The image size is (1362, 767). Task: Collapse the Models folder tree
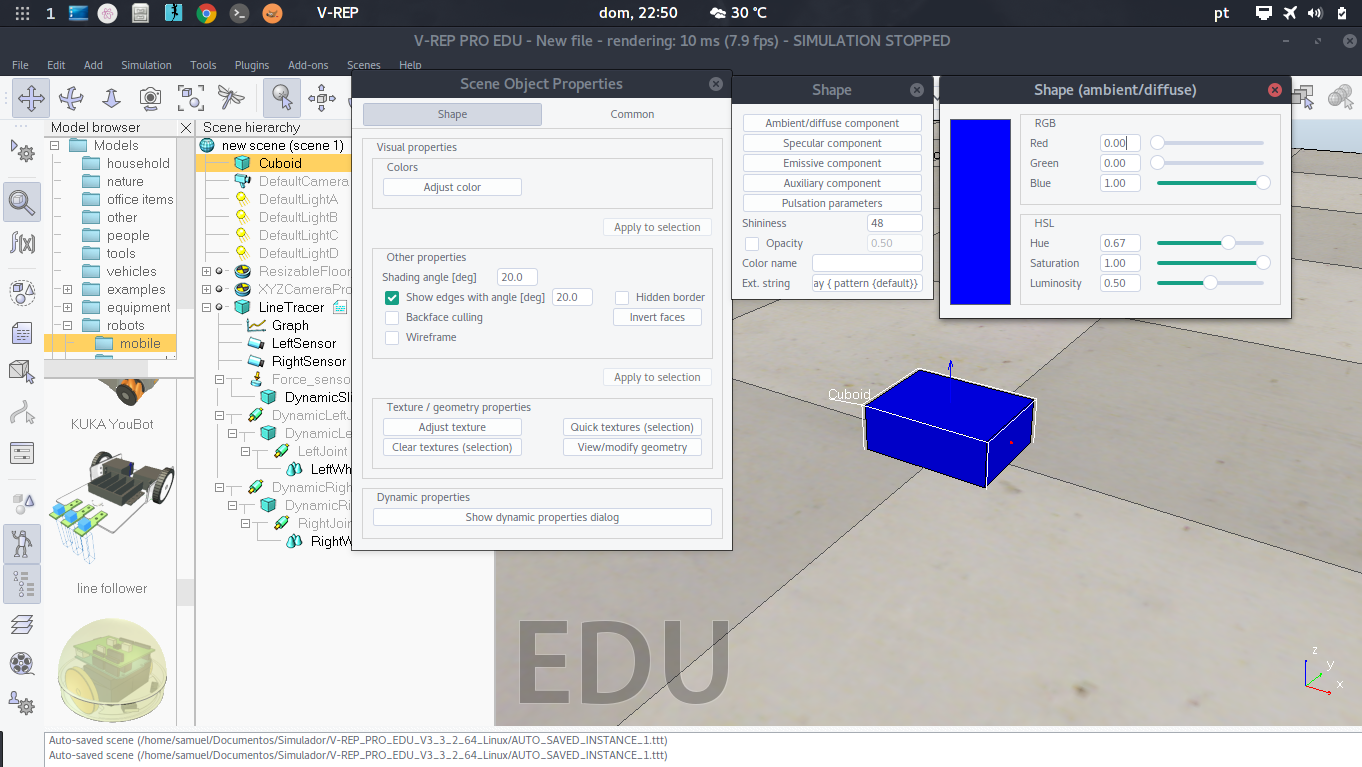tap(55, 145)
